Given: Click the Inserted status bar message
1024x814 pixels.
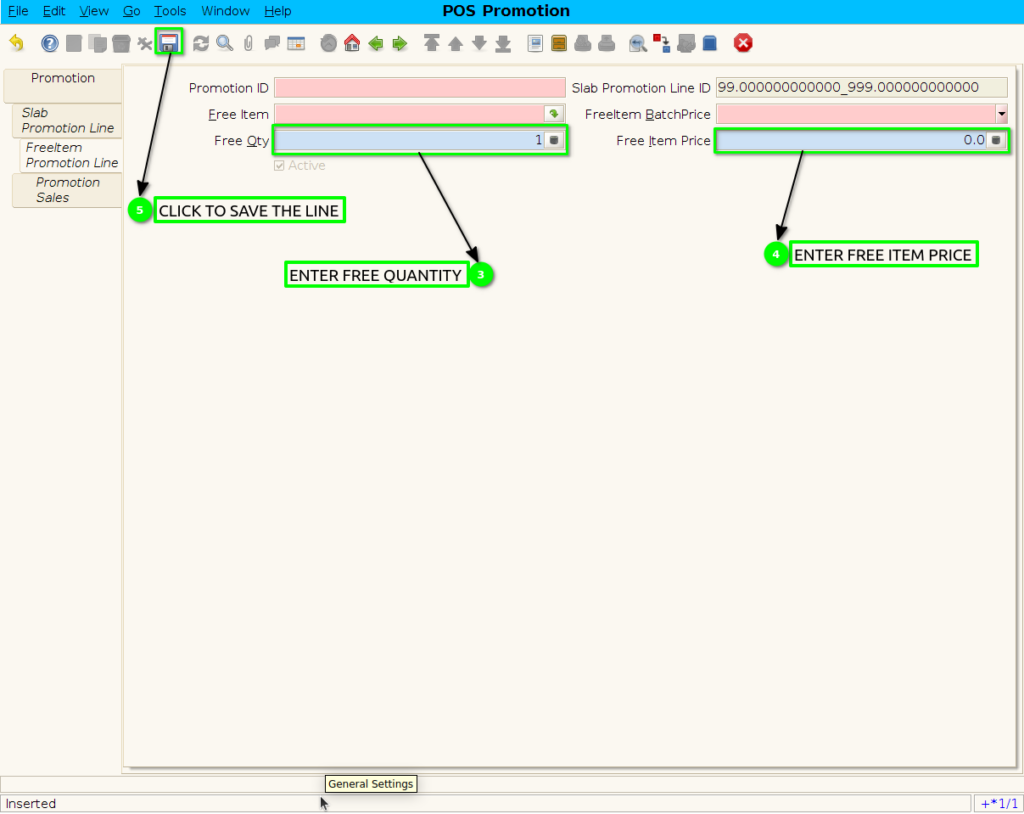Looking at the screenshot, I should point(31,804).
